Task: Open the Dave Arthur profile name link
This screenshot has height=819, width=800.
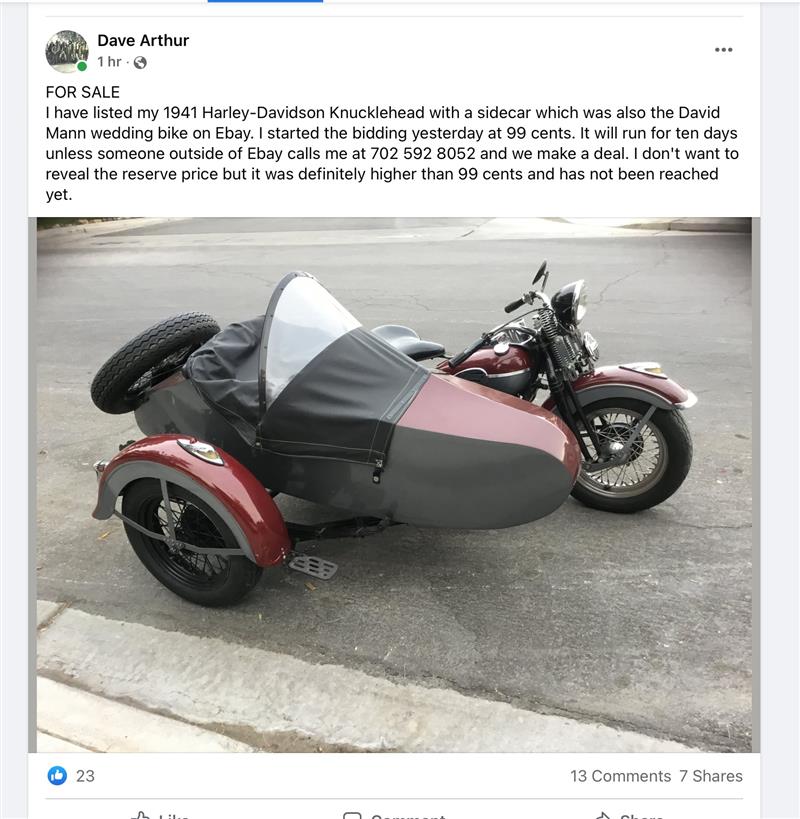Action: pos(143,40)
